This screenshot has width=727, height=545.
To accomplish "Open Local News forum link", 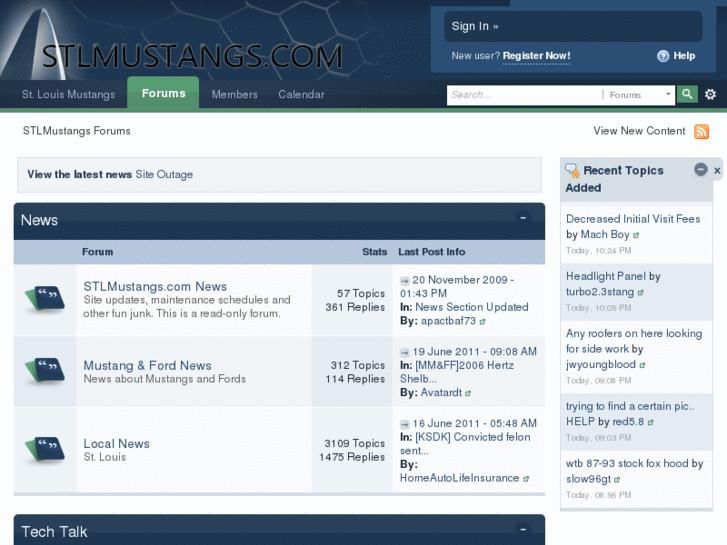I will [116, 444].
